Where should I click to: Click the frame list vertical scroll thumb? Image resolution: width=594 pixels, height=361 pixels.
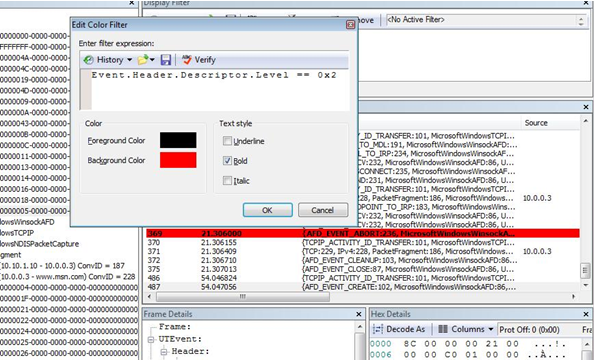click(x=586, y=270)
